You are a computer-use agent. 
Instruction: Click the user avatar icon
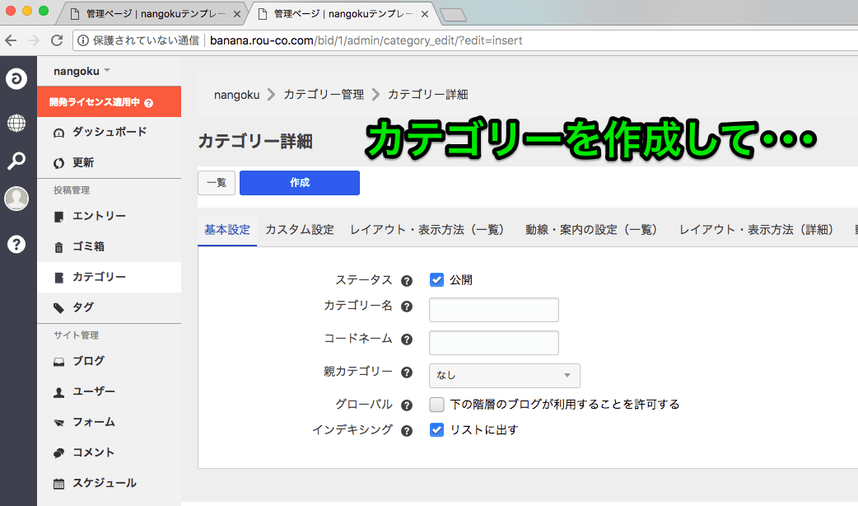pyautogui.click(x=17, y=199)
